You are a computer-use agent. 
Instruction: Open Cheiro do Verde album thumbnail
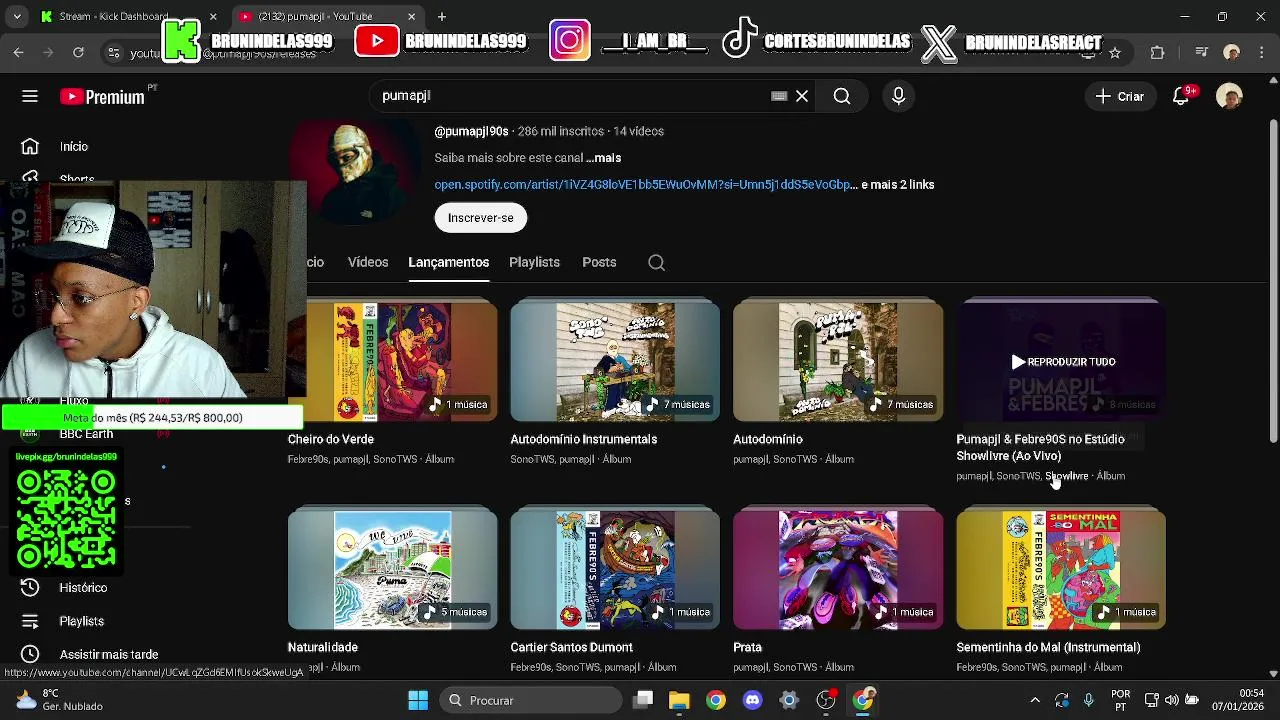(x=392, y=361)
